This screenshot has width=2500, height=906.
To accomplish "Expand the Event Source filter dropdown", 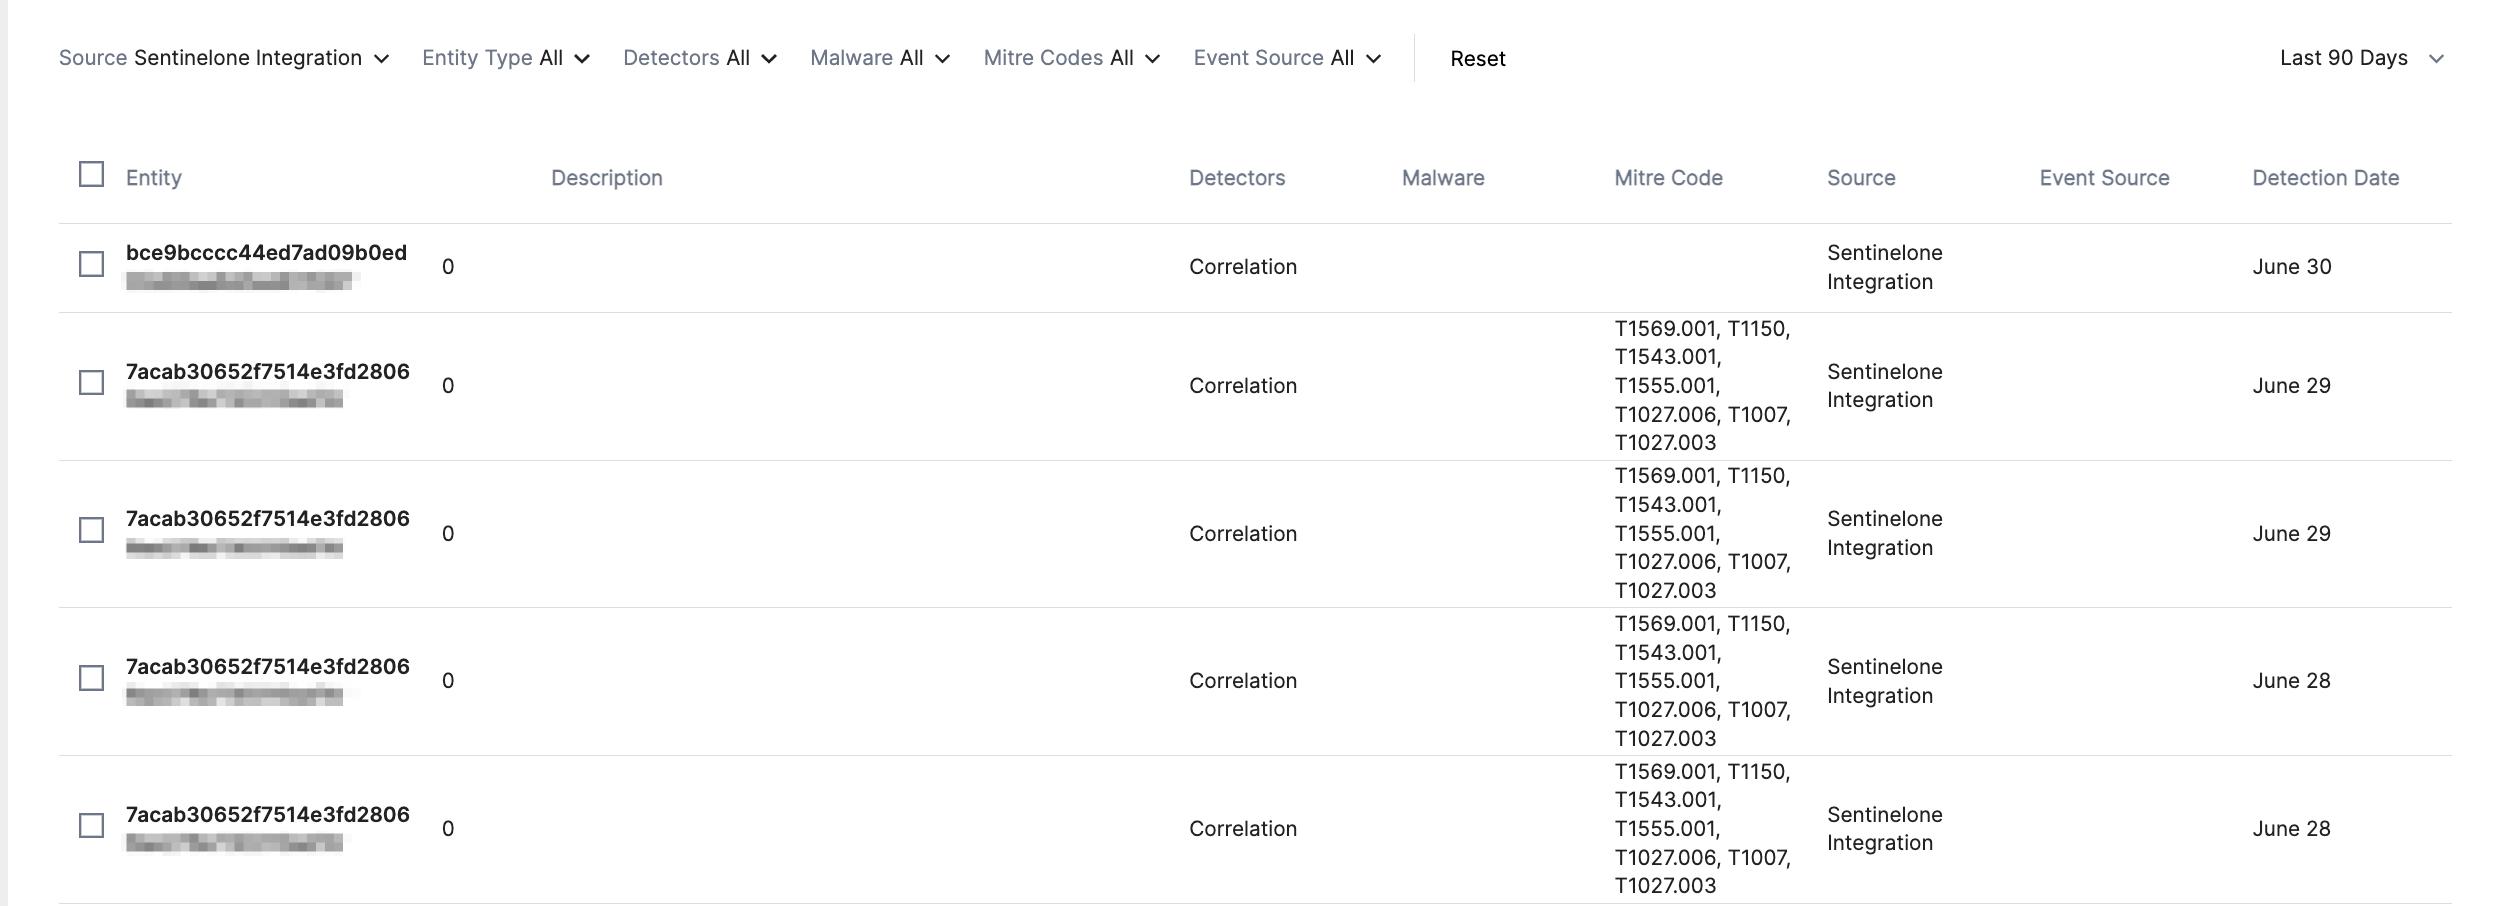I will (x=1286, y=58).
